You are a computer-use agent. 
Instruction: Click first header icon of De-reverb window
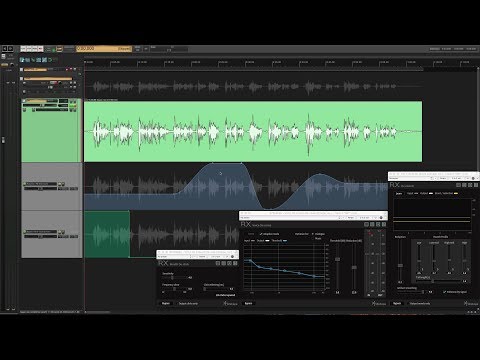click(458, 185)
